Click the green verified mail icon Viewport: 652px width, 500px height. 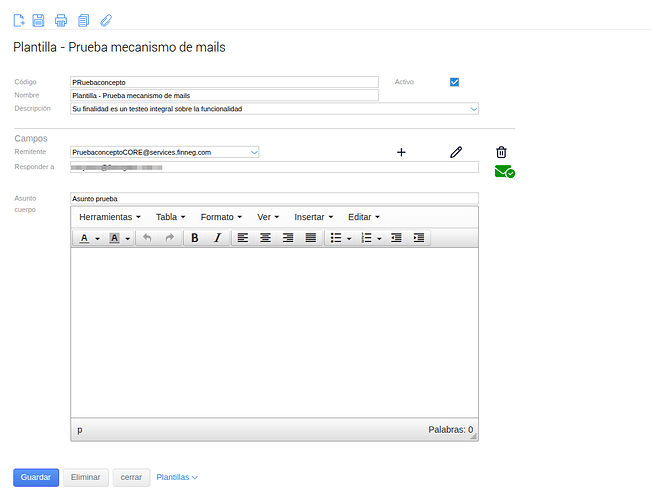pos(504,172)
